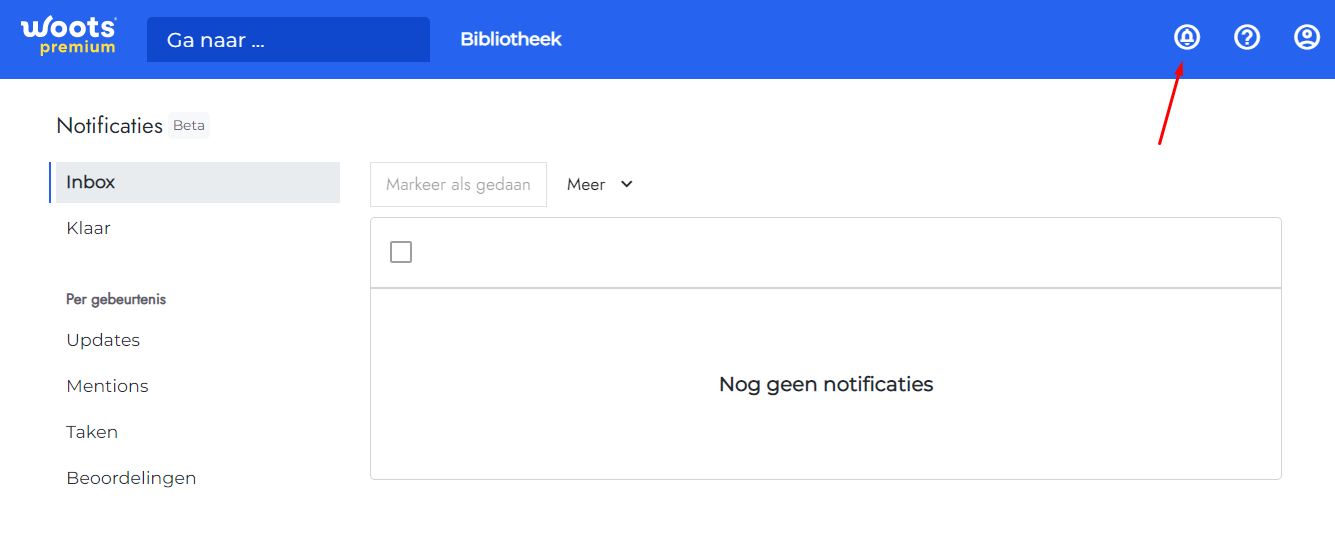Open the help question mark icon
The width and height of the screenshot is (1335, 547).
[x=1246, y=38]
